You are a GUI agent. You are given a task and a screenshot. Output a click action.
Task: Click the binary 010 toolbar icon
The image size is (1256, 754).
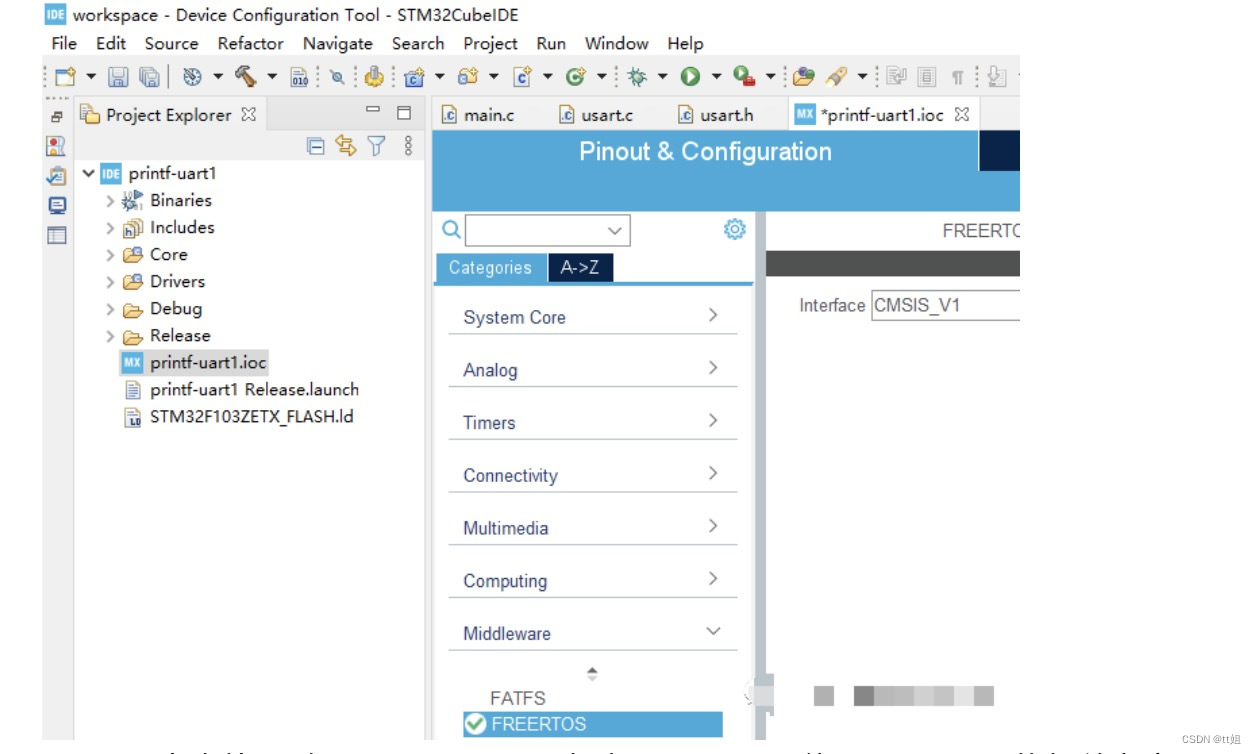[x=299, y=77]
